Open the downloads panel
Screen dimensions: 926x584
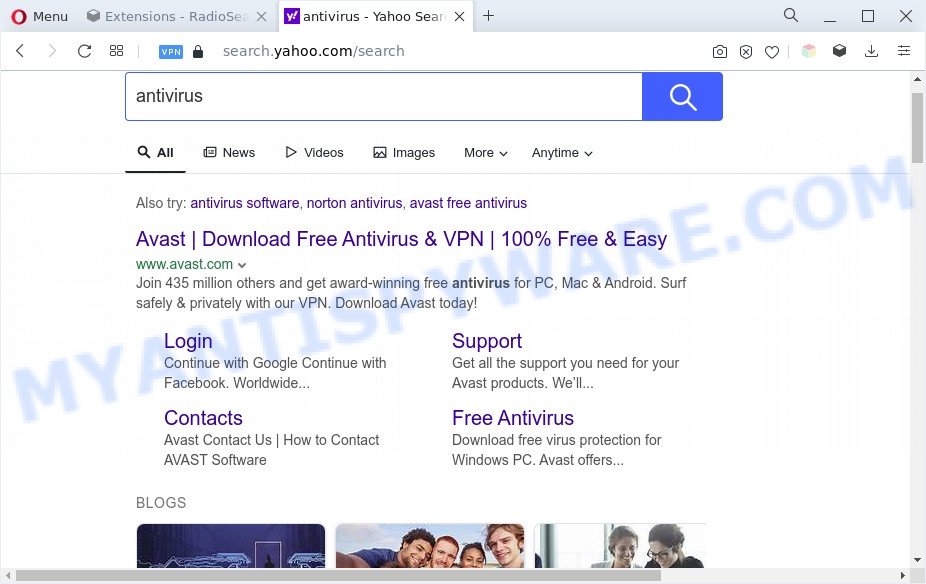tap(871, 51)
